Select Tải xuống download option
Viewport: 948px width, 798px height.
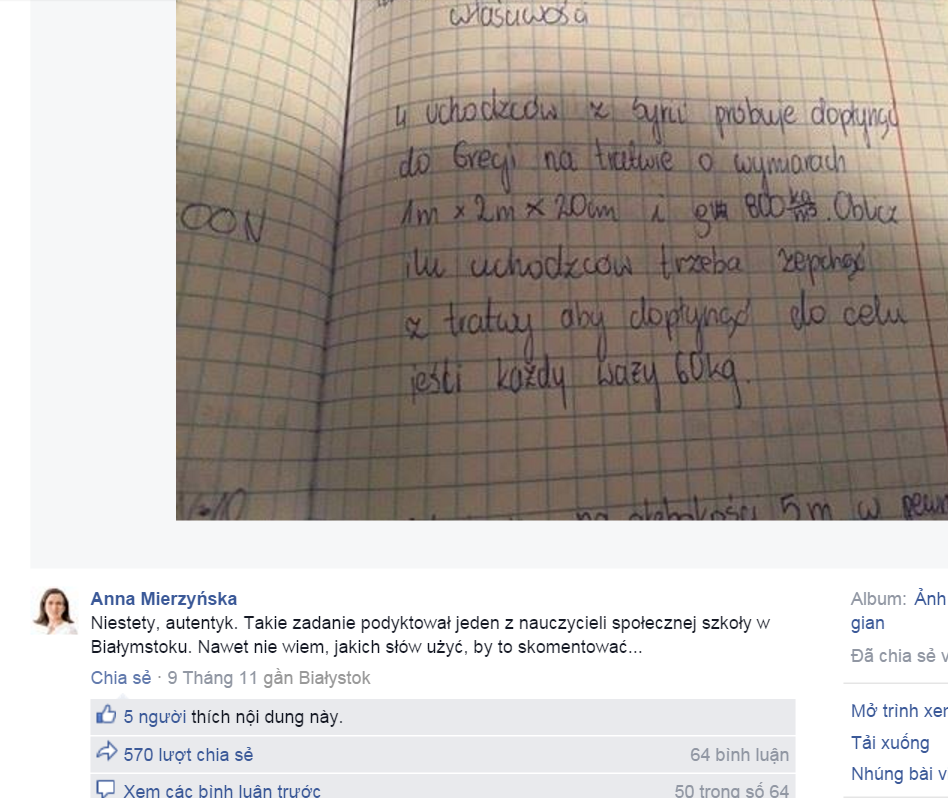click(x=890, y=743)
